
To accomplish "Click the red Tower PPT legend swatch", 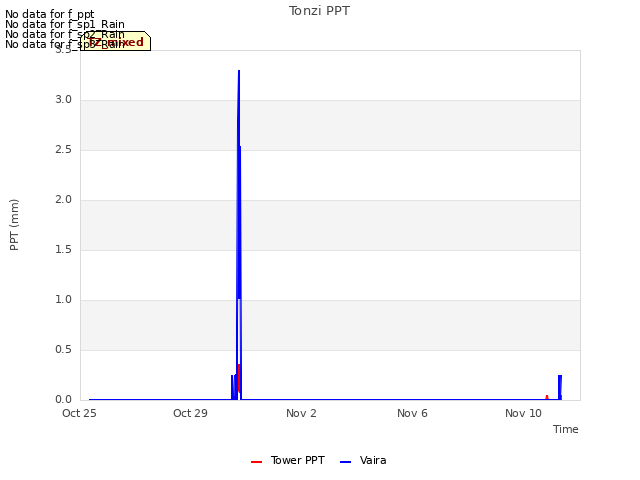I will coord(256,462).
